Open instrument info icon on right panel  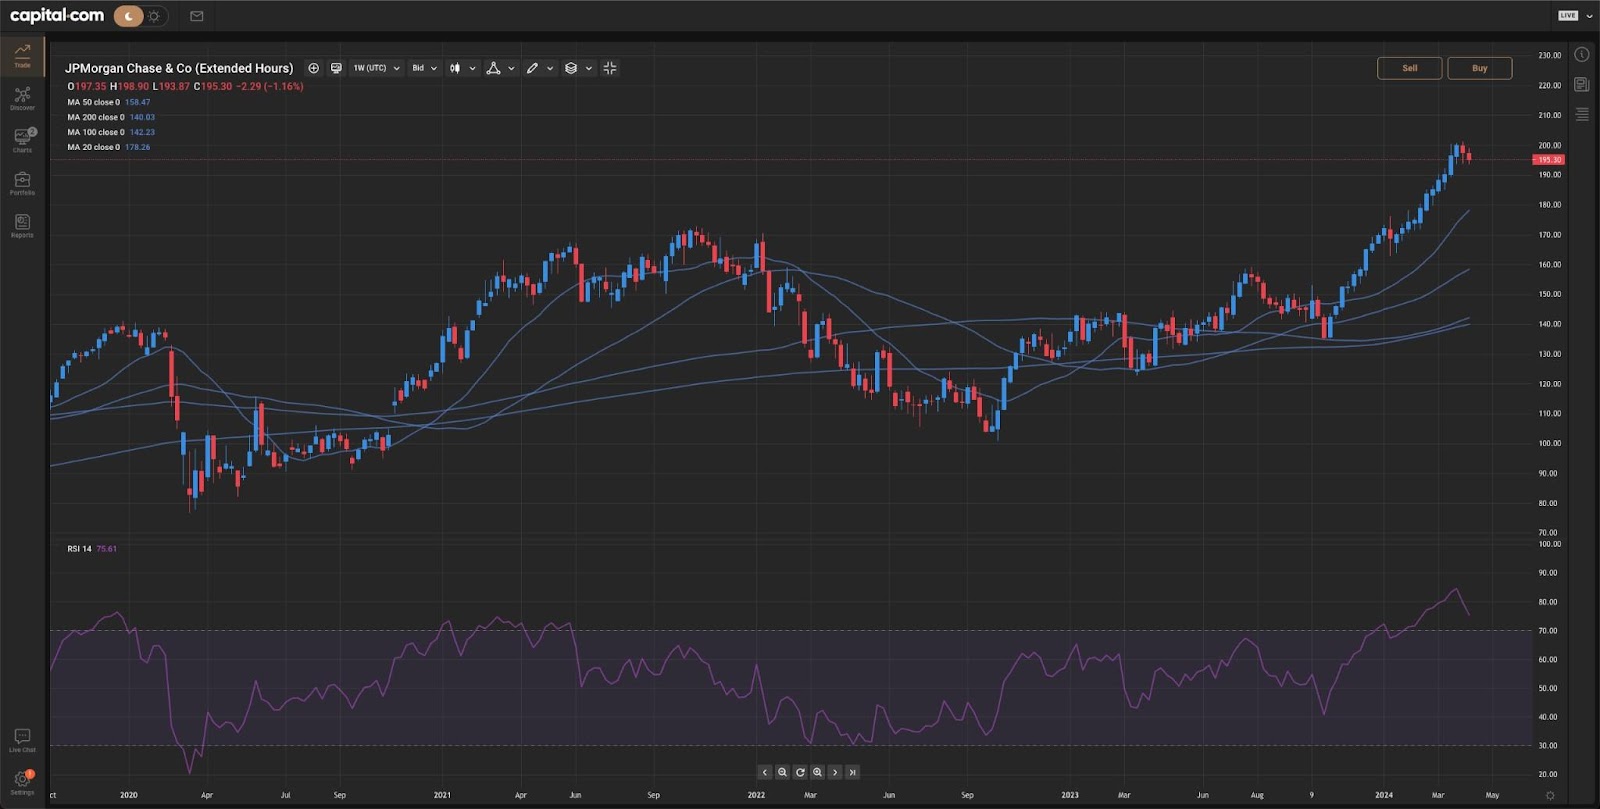1581,55
